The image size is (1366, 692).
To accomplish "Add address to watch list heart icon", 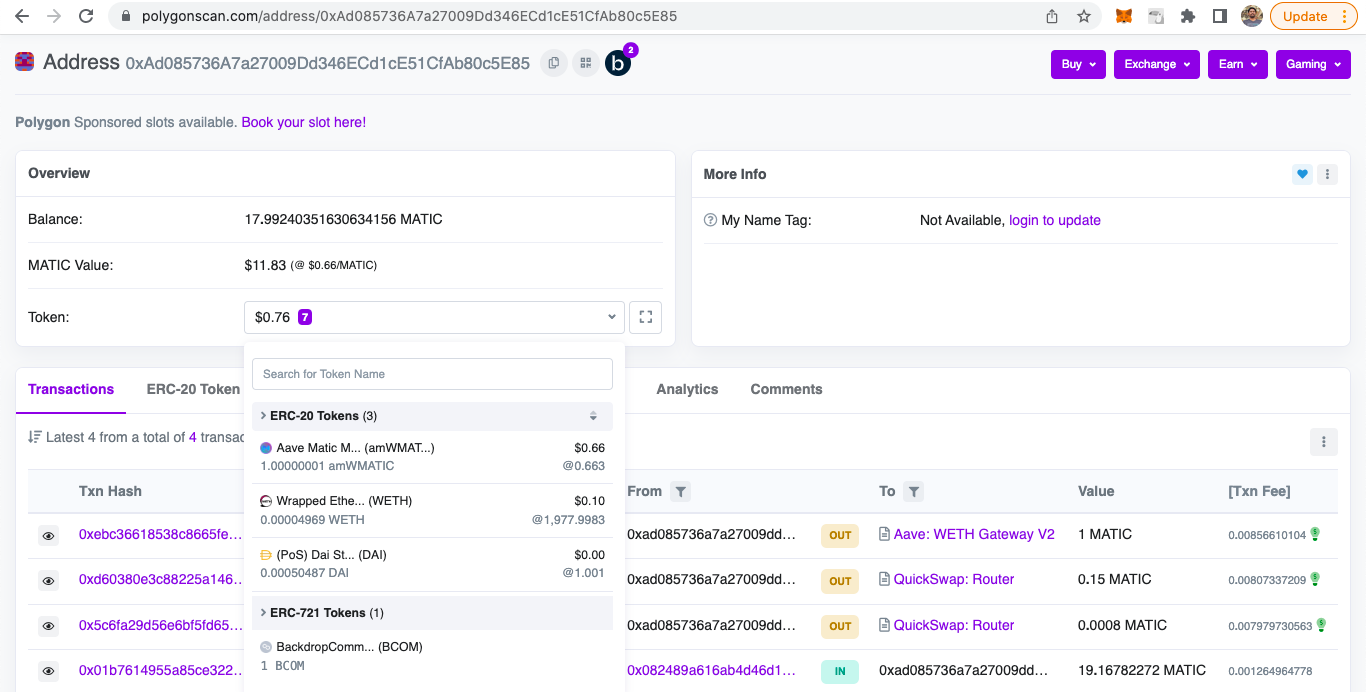I will 1302,174.
